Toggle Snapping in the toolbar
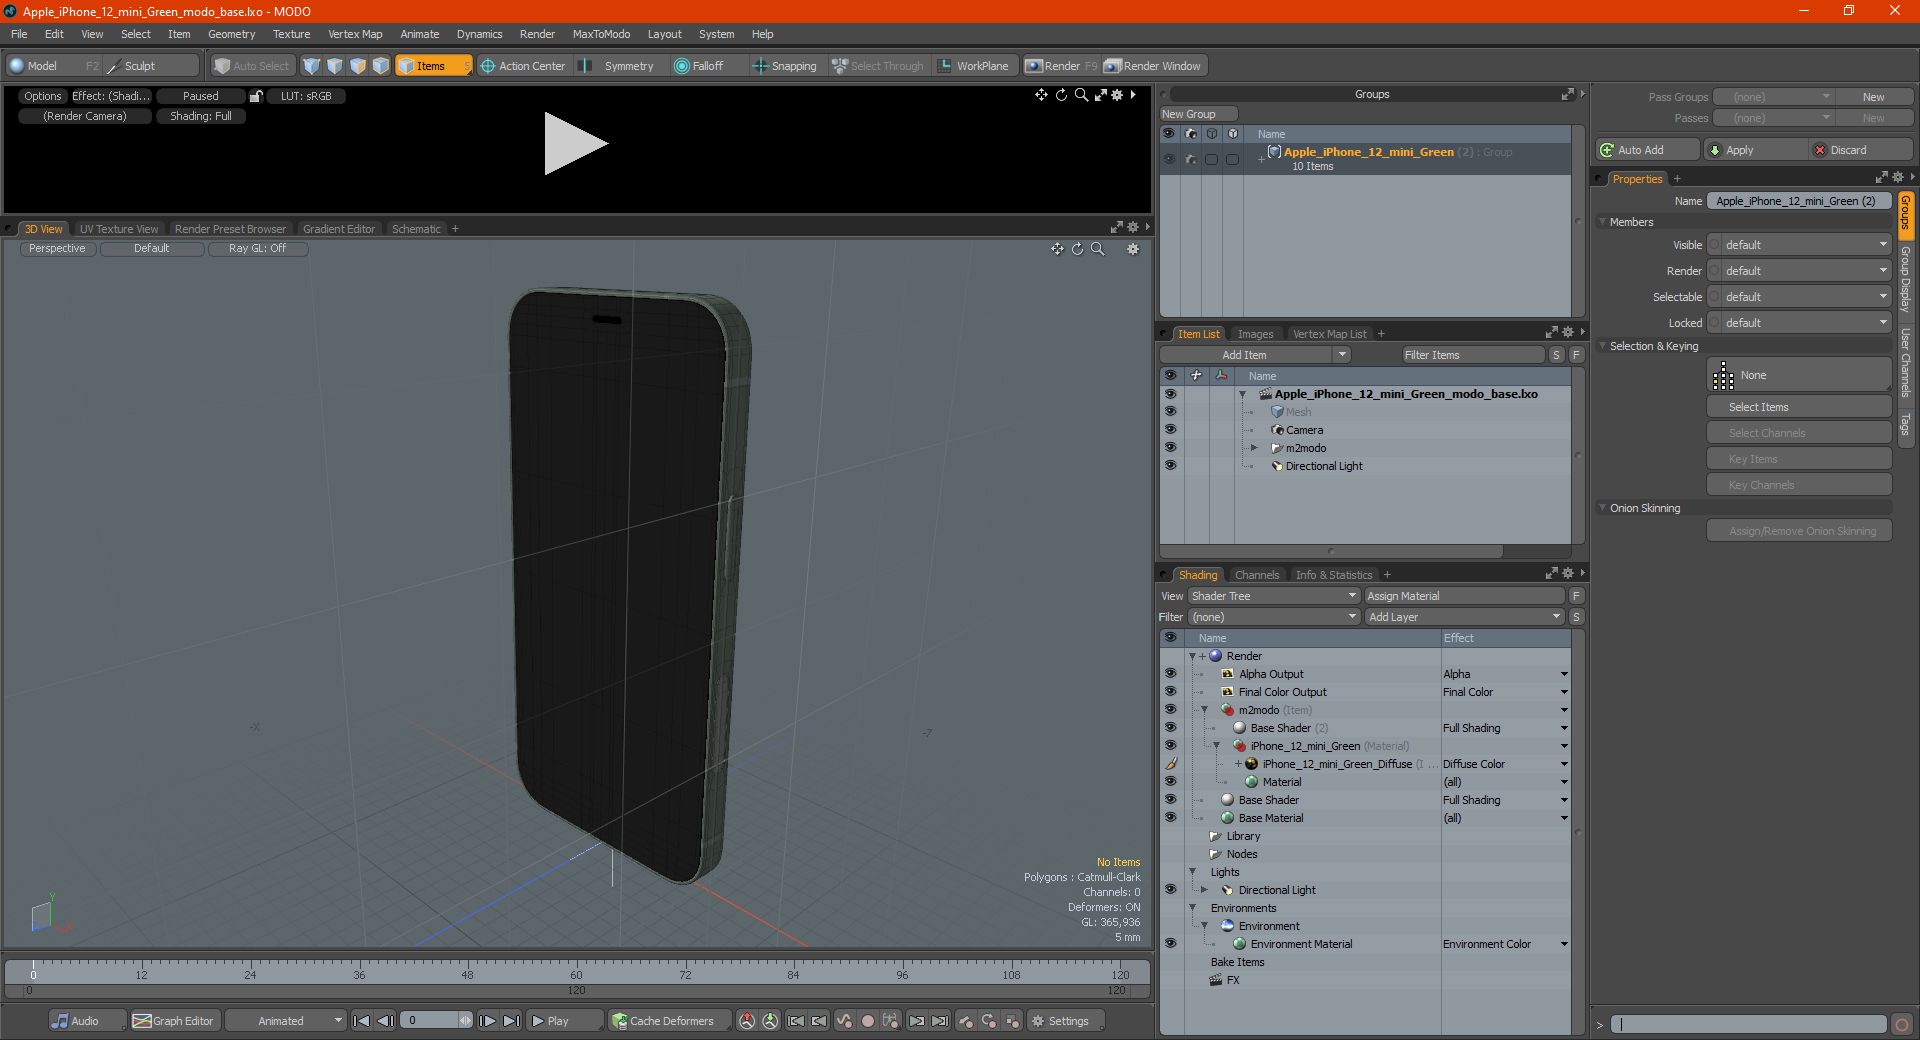This screenshot has width=1920, height=1040. 785,66
